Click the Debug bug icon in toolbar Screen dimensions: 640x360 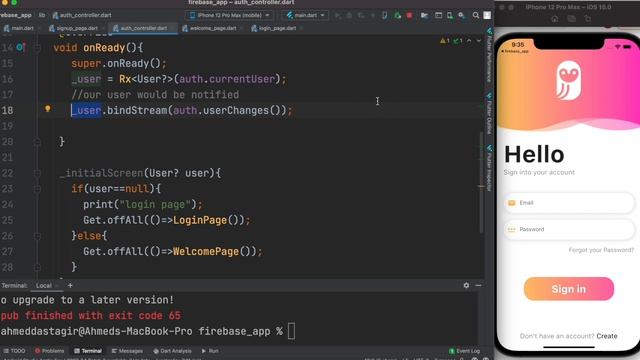349,16
